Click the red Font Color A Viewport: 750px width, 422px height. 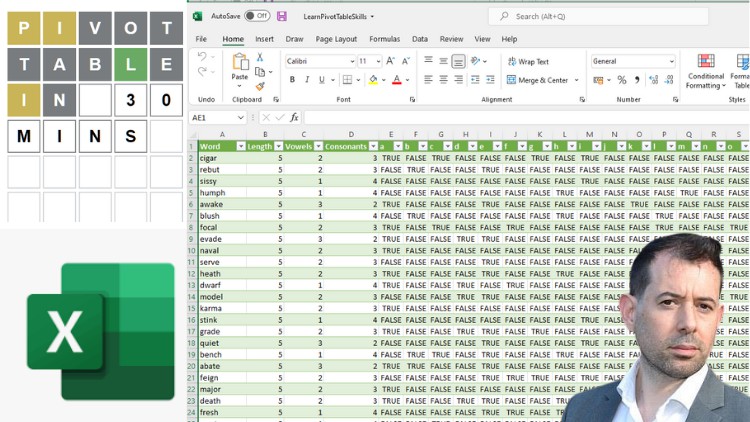coord(397,80)
